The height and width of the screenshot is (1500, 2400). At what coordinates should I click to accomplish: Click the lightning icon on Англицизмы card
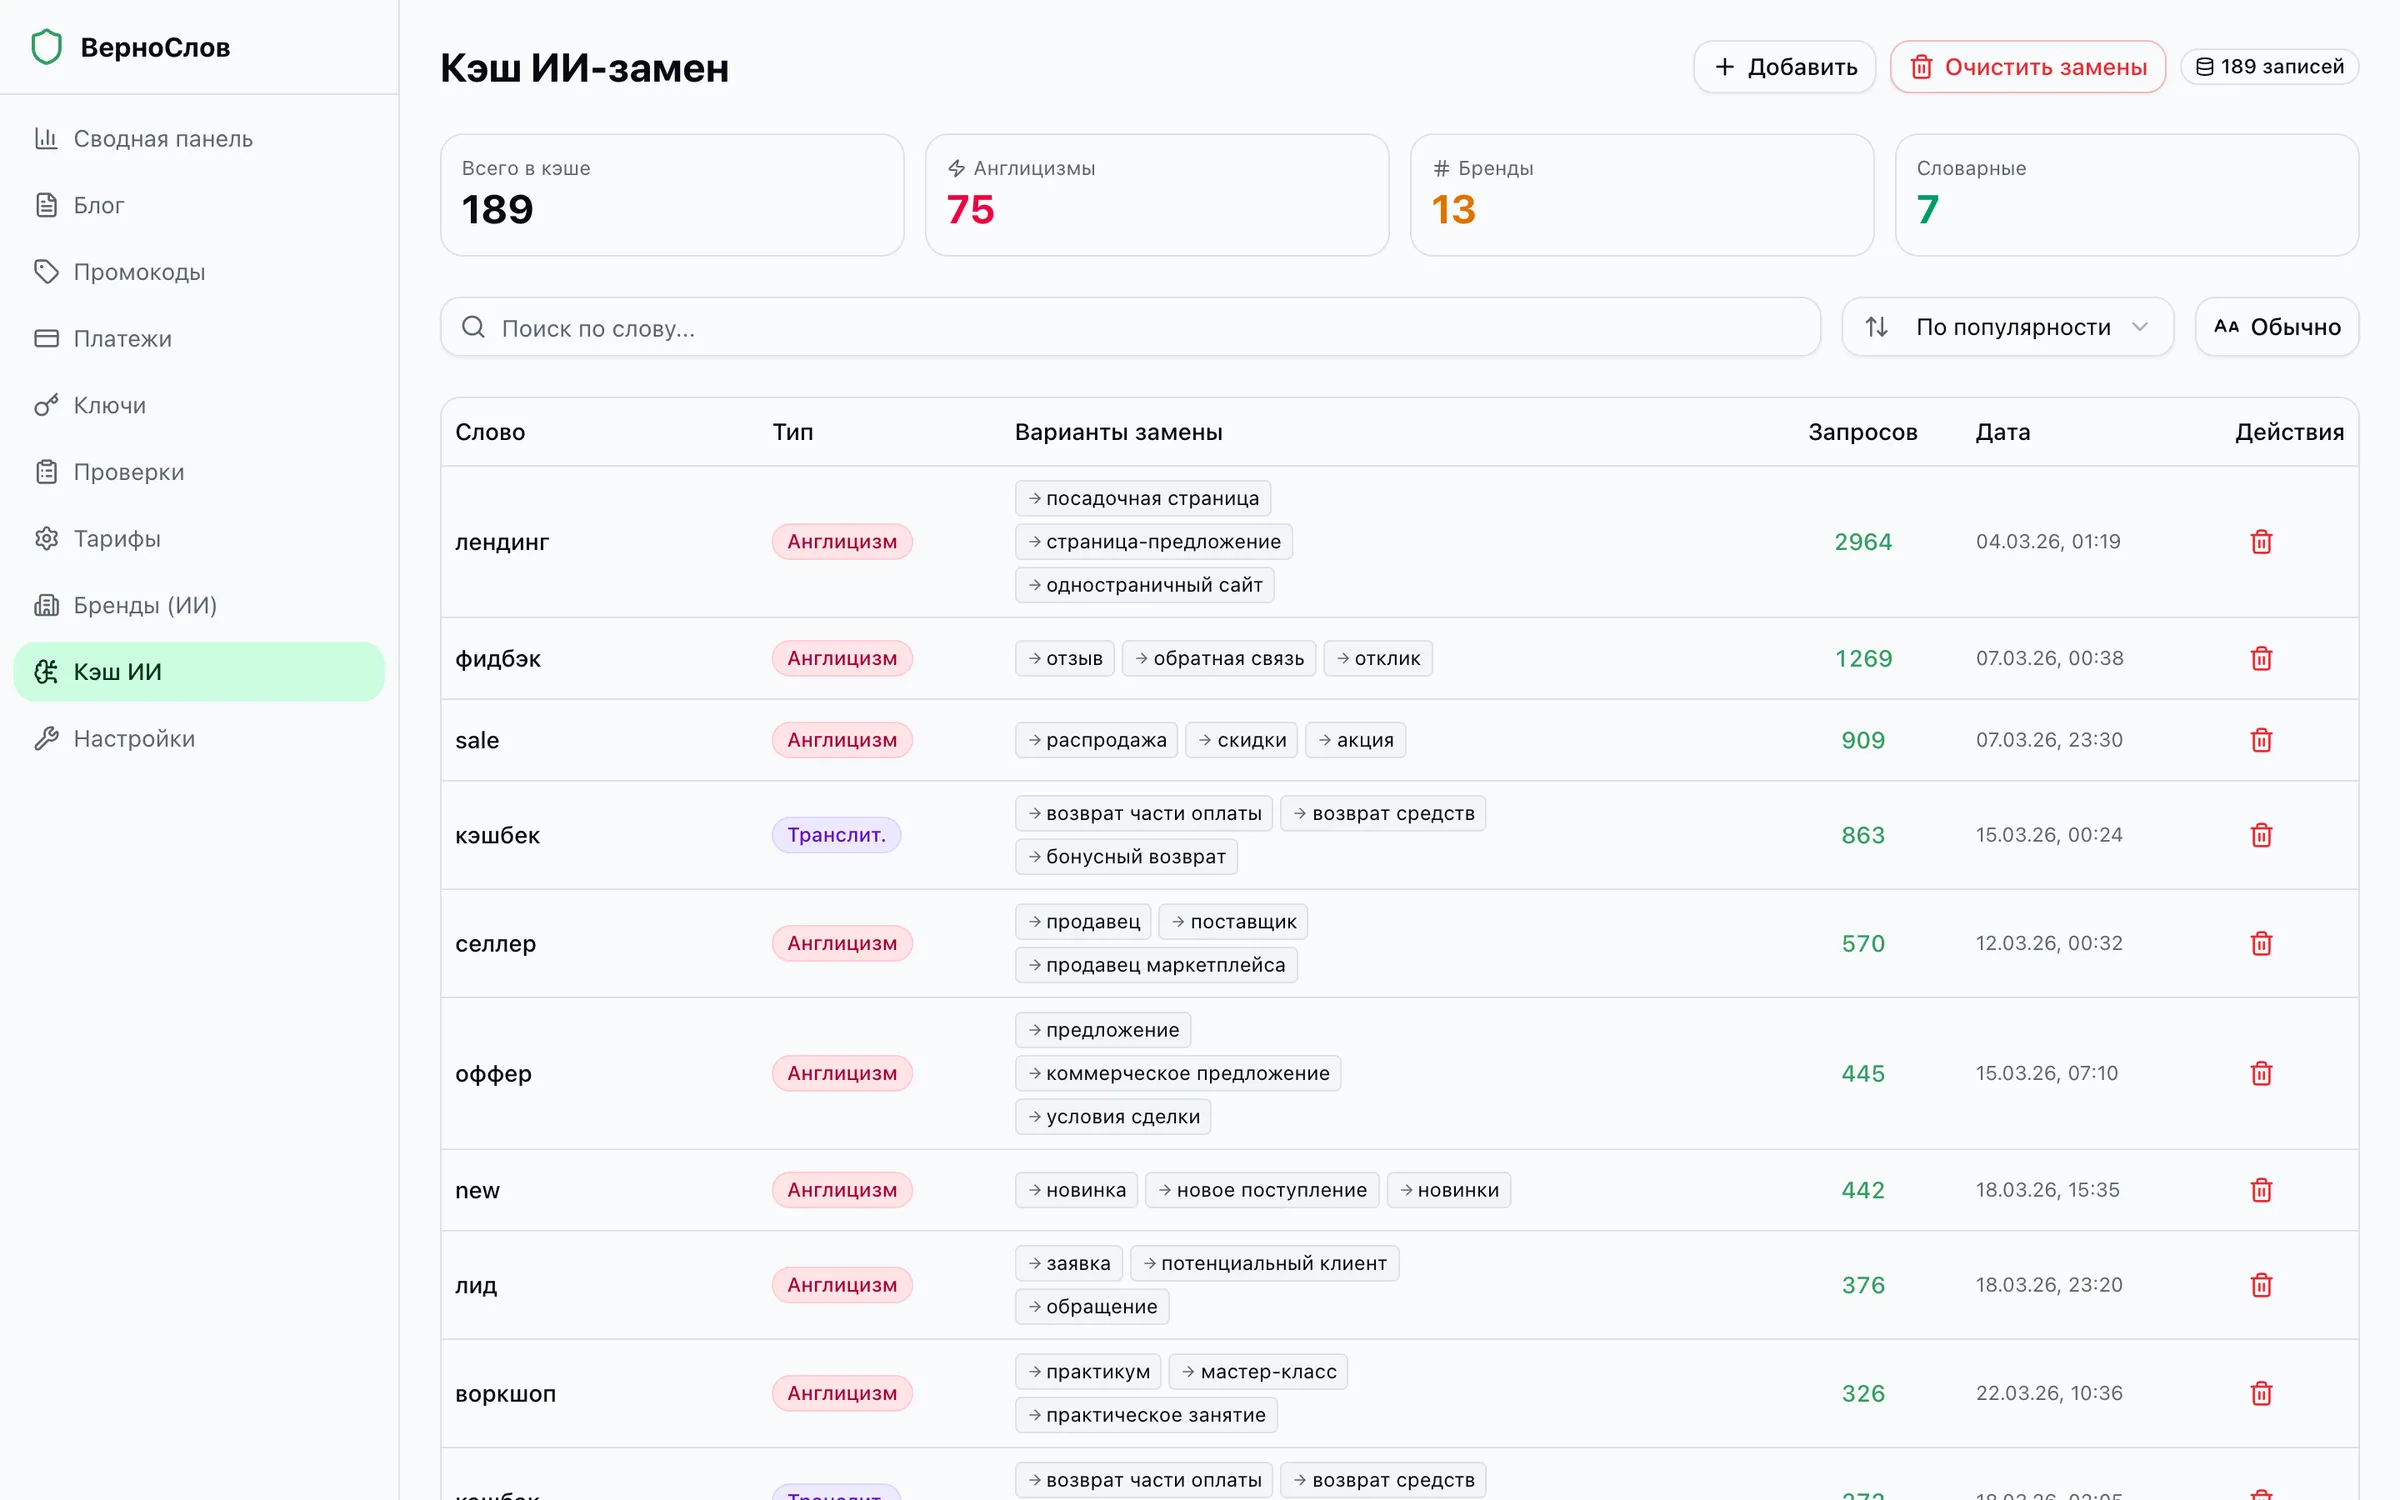(957, 168)
